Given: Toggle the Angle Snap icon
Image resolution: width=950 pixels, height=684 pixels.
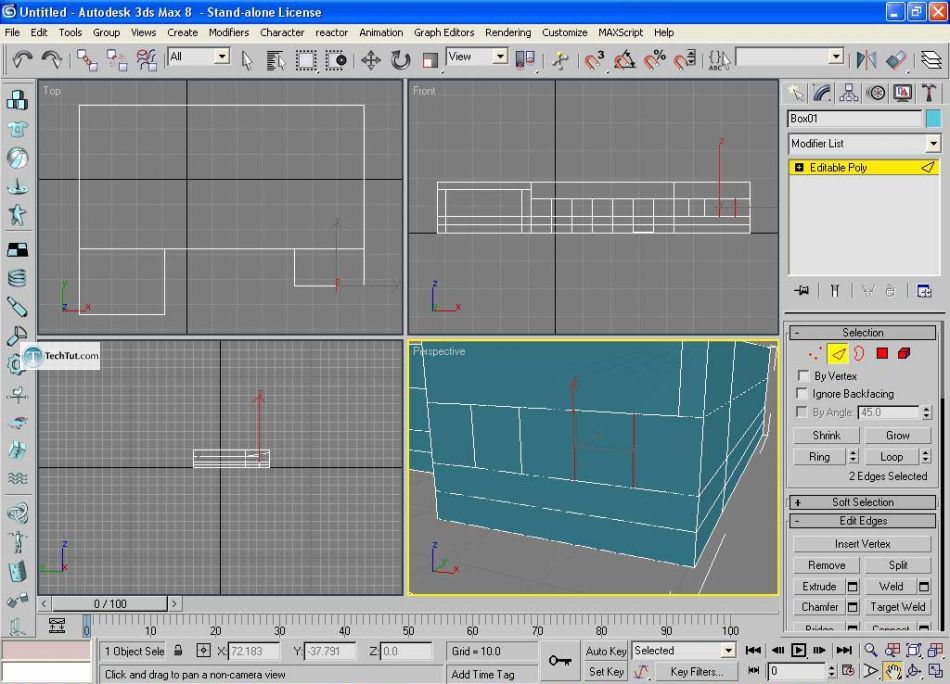Looking at the screenshot, I should tap(624, 60).
